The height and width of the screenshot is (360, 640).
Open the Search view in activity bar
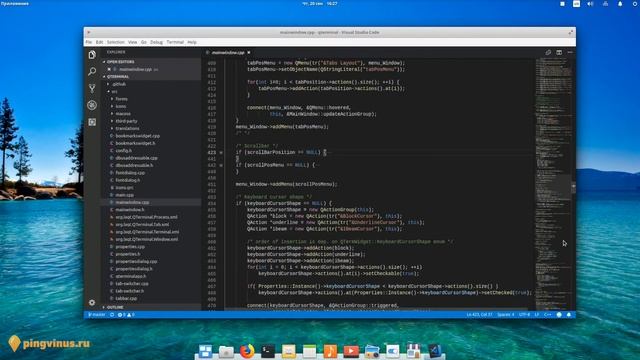[x=92, y=71]
